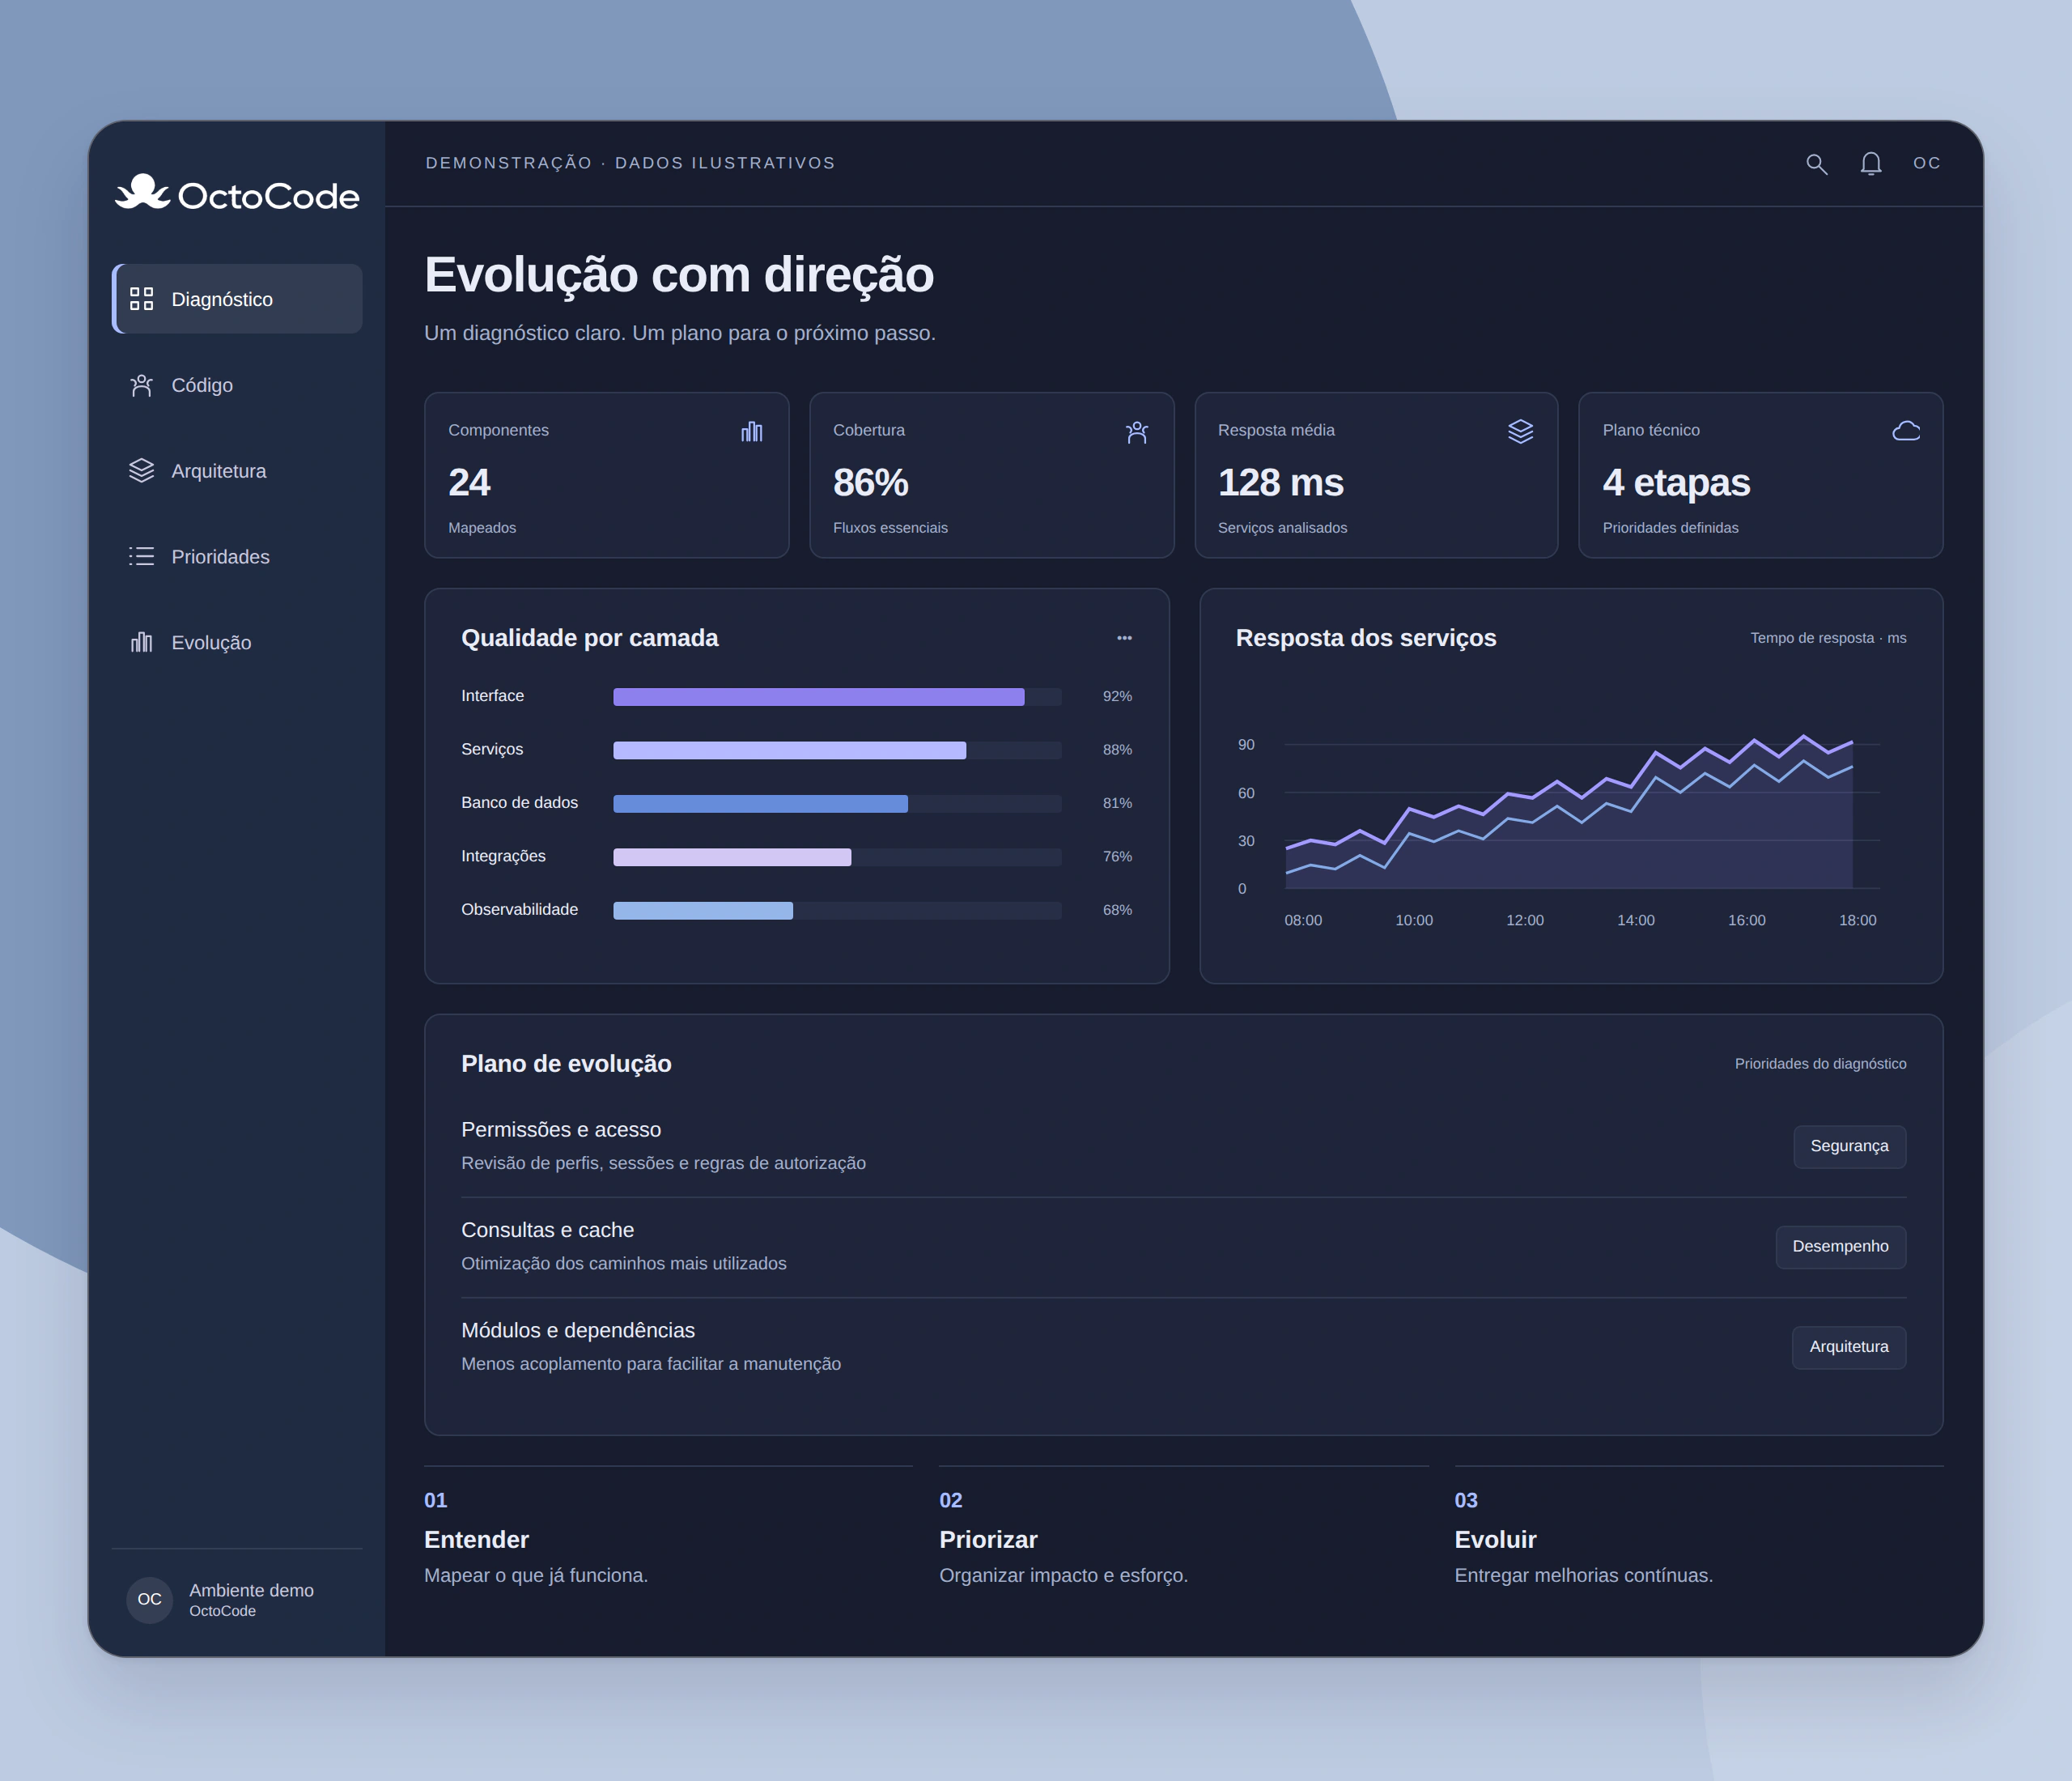Click the Evoluir step heading
Viewport: 2072px width, 1781px height.
click(1495, 1540)
